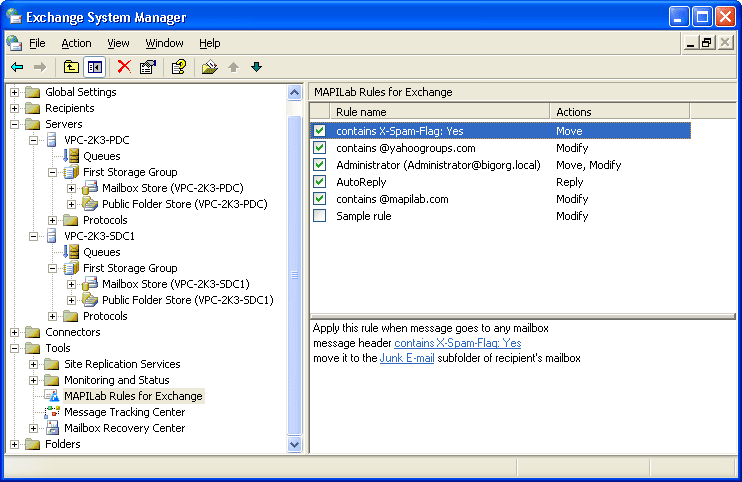Open the Action menu
Image resolution: width=742 pixels, height=482 pixels.
click(76, 43)
